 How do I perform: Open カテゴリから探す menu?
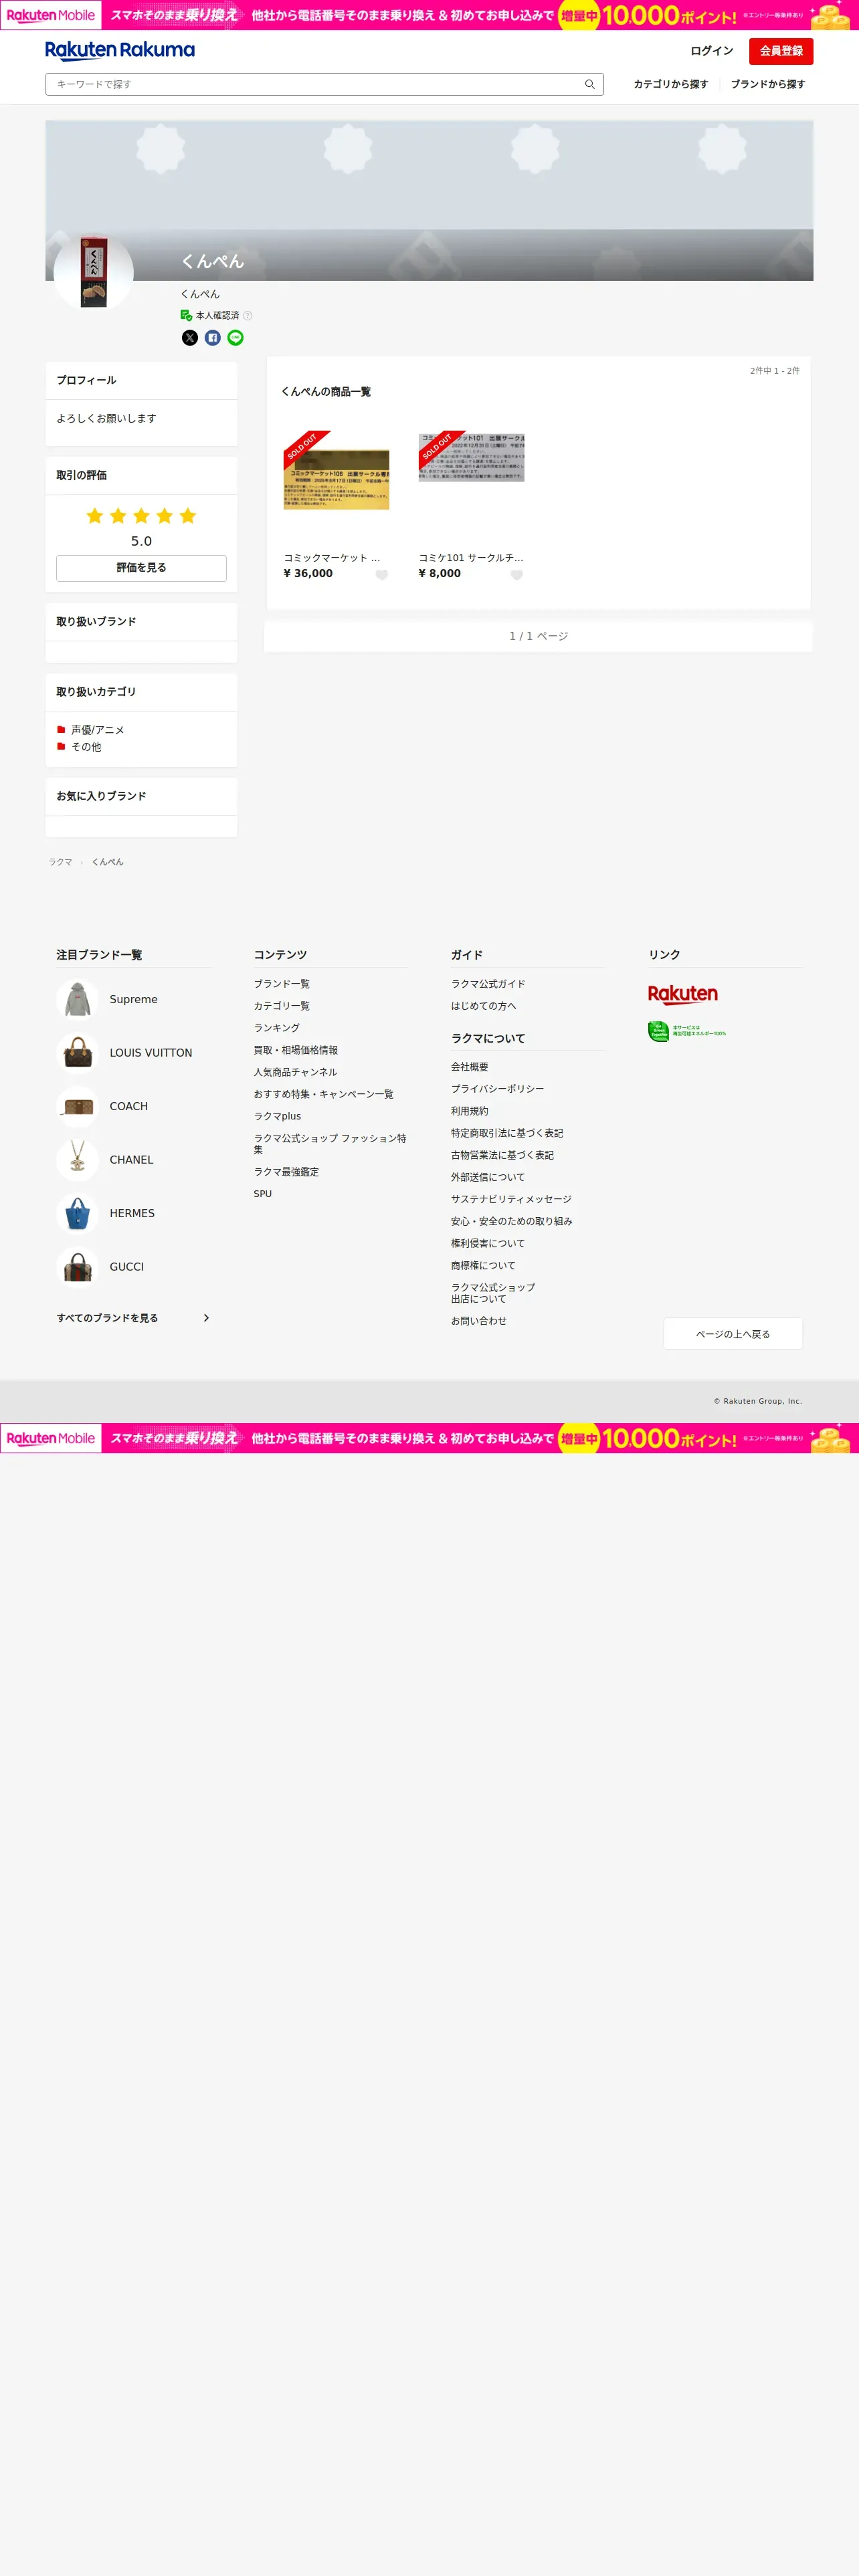(670, 85)
